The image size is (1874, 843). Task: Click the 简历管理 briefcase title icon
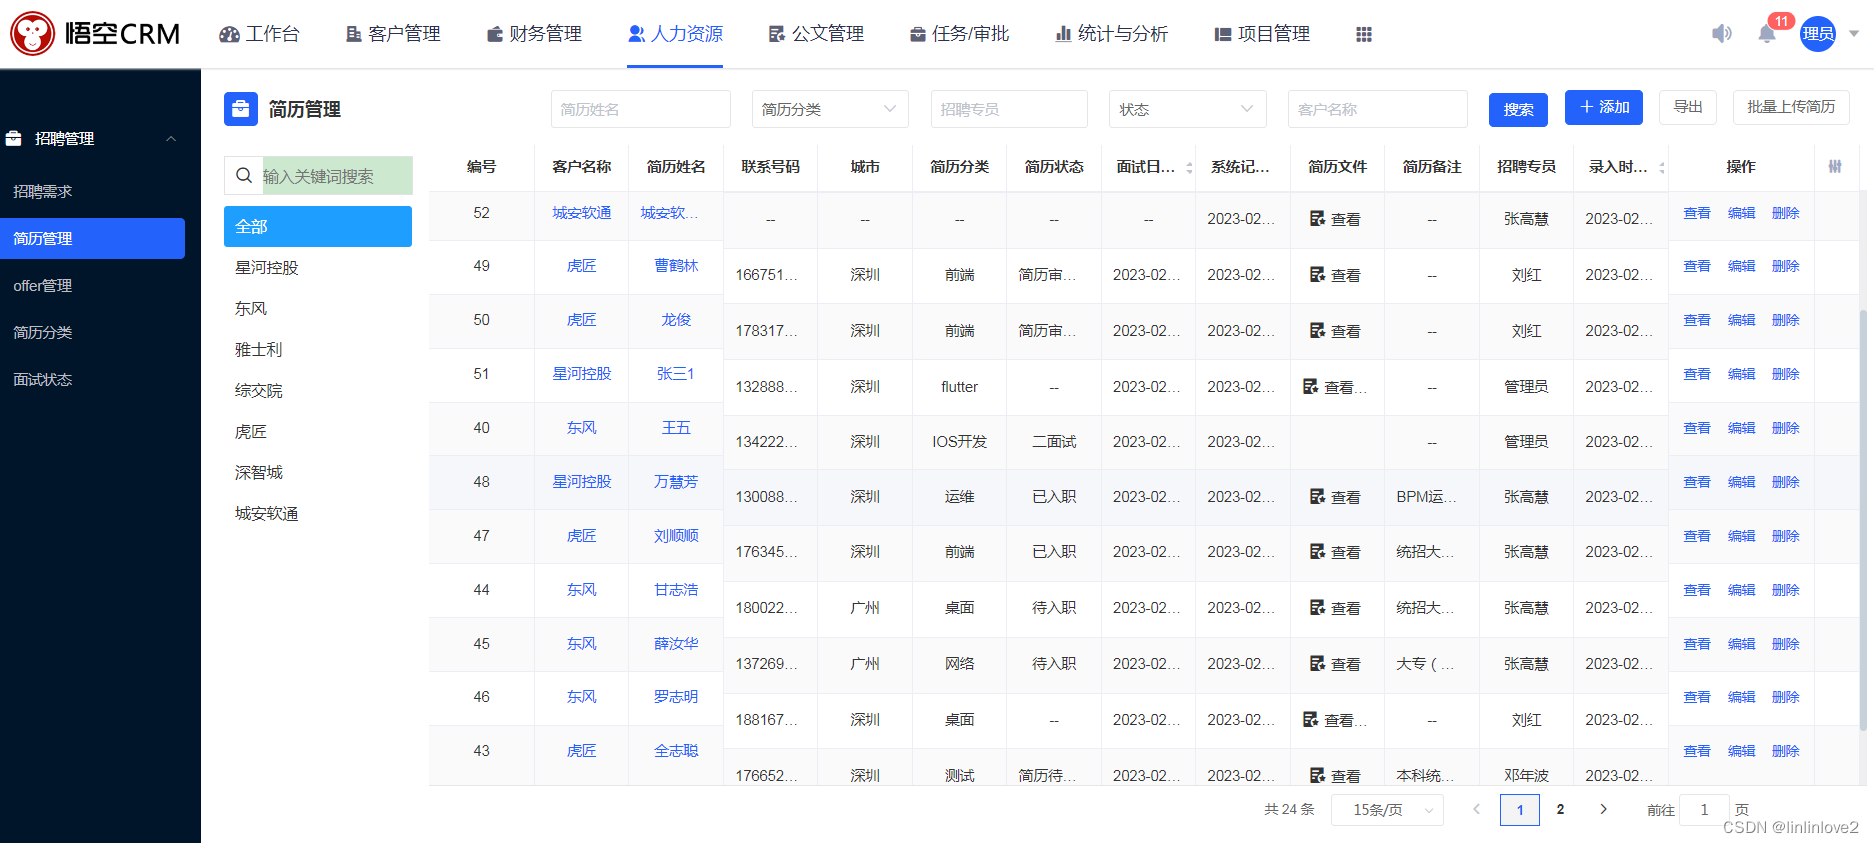pyautogui.click(x=241, y=109)
